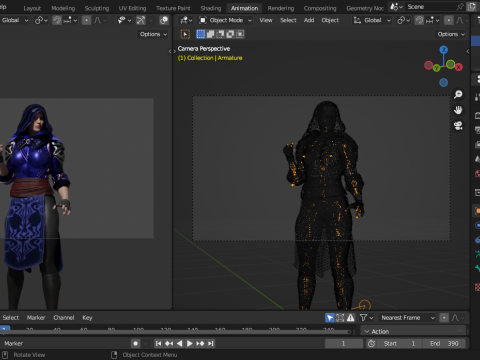480x360 pixels.
Task: Choose subtract selection mode icon
Action: (x=220, y=34)
